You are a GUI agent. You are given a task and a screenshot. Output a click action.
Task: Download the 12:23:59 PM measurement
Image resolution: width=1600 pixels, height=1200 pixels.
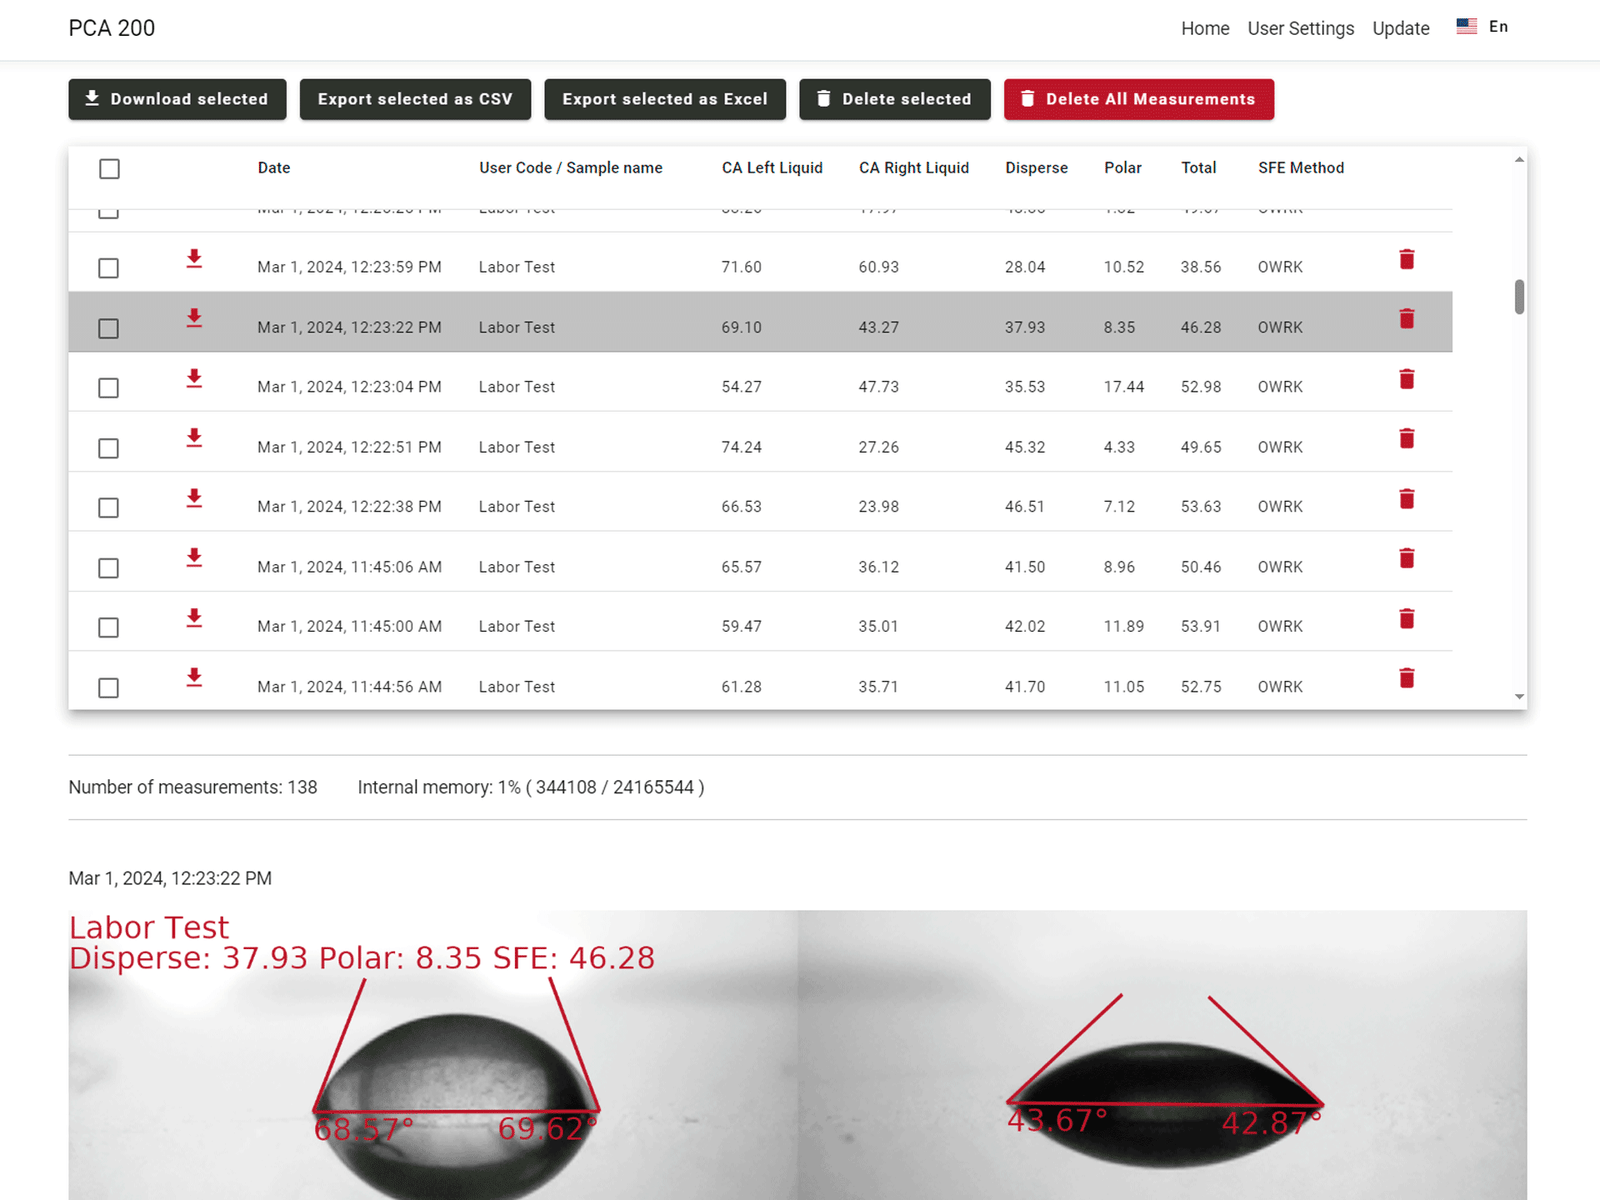point(194,259)
